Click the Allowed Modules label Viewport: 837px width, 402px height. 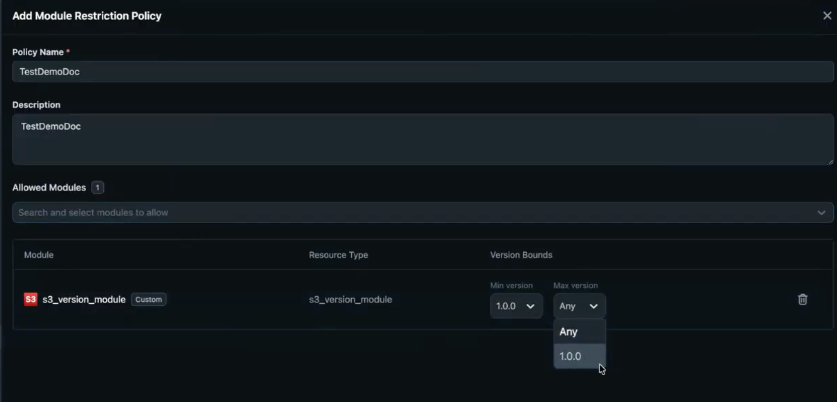coord(49,187)
